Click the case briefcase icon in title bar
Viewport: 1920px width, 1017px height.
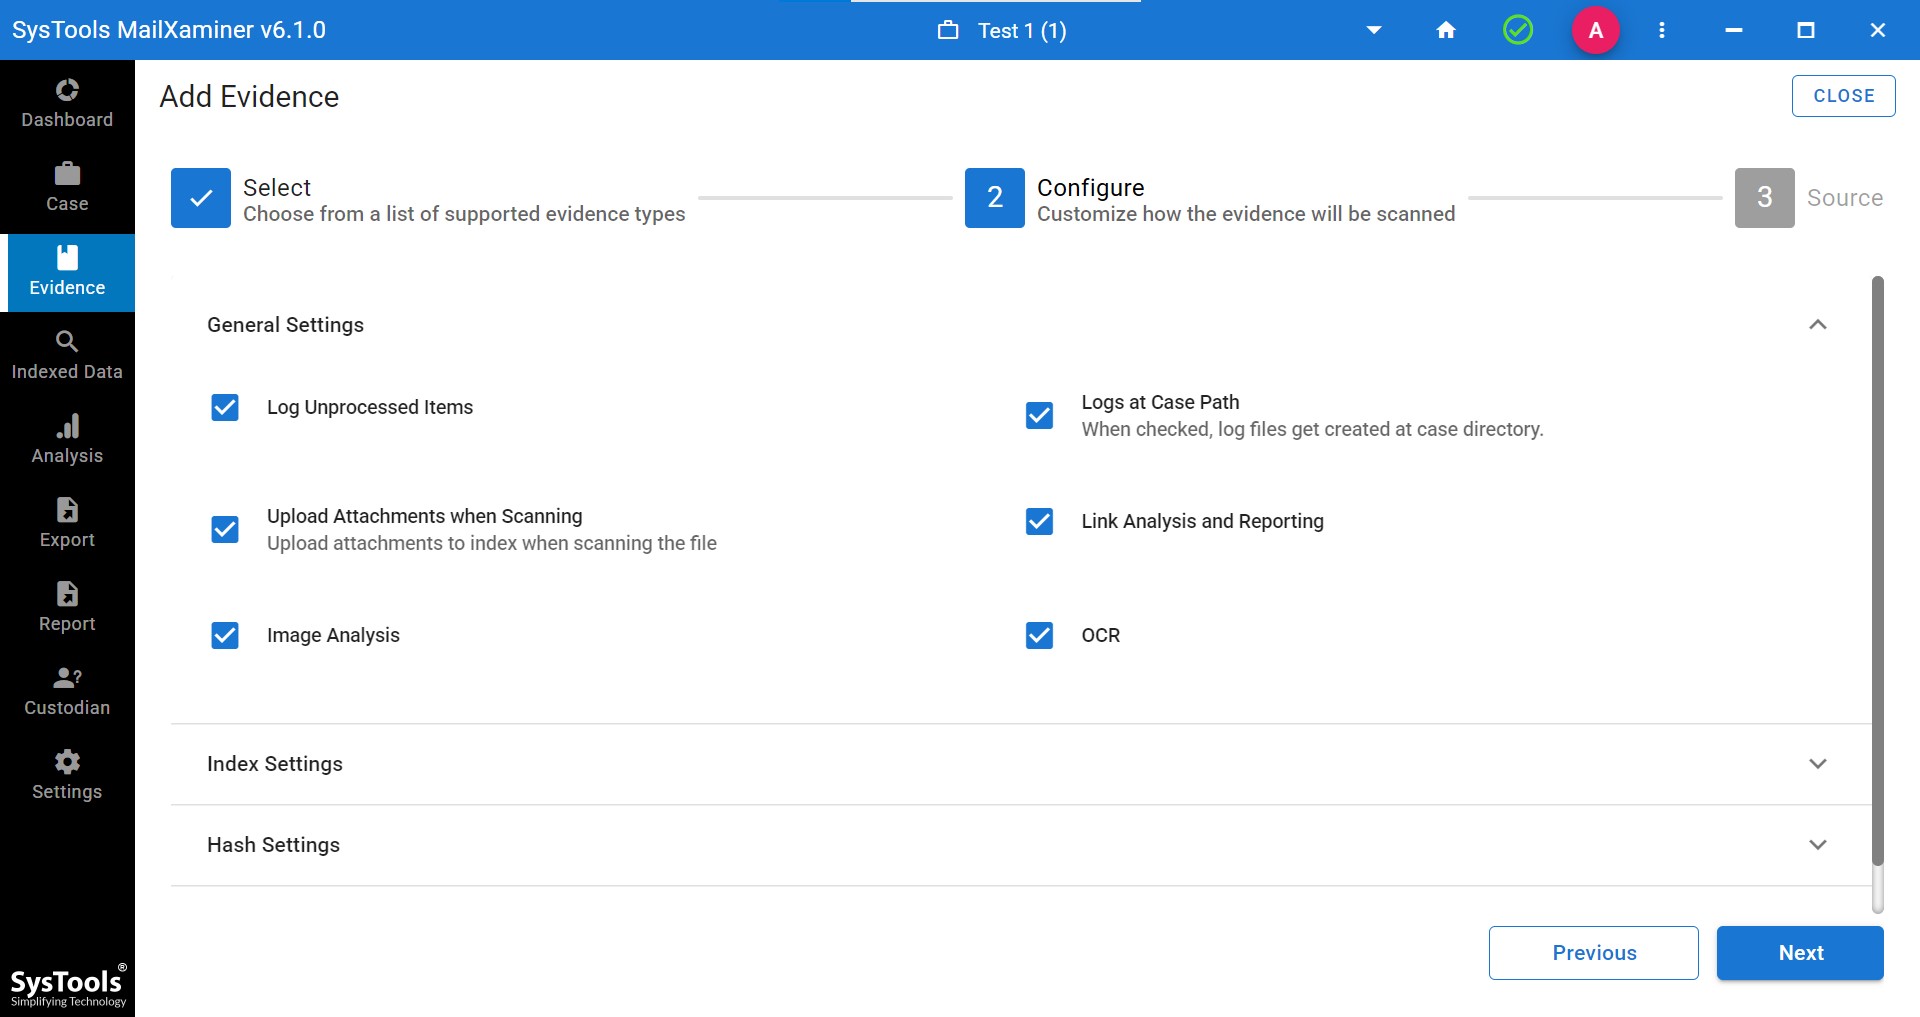(x=948, y=30)
